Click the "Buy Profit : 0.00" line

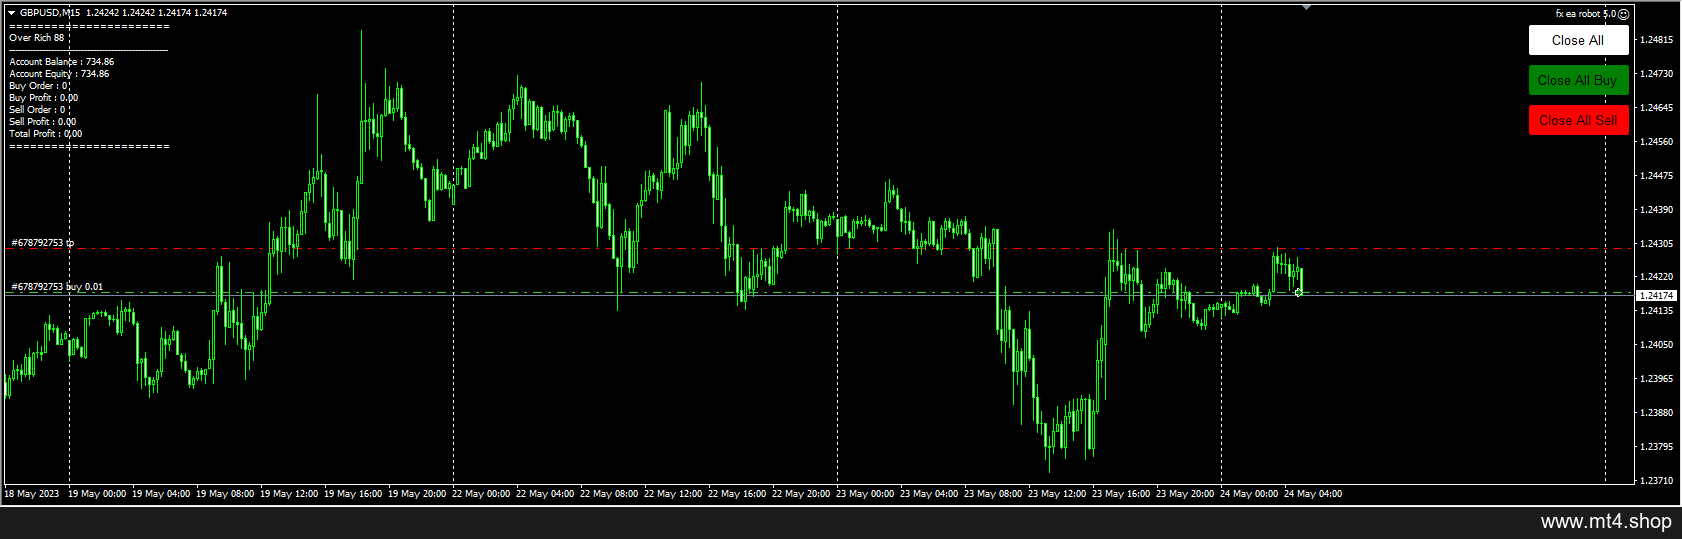coord(43,98)
